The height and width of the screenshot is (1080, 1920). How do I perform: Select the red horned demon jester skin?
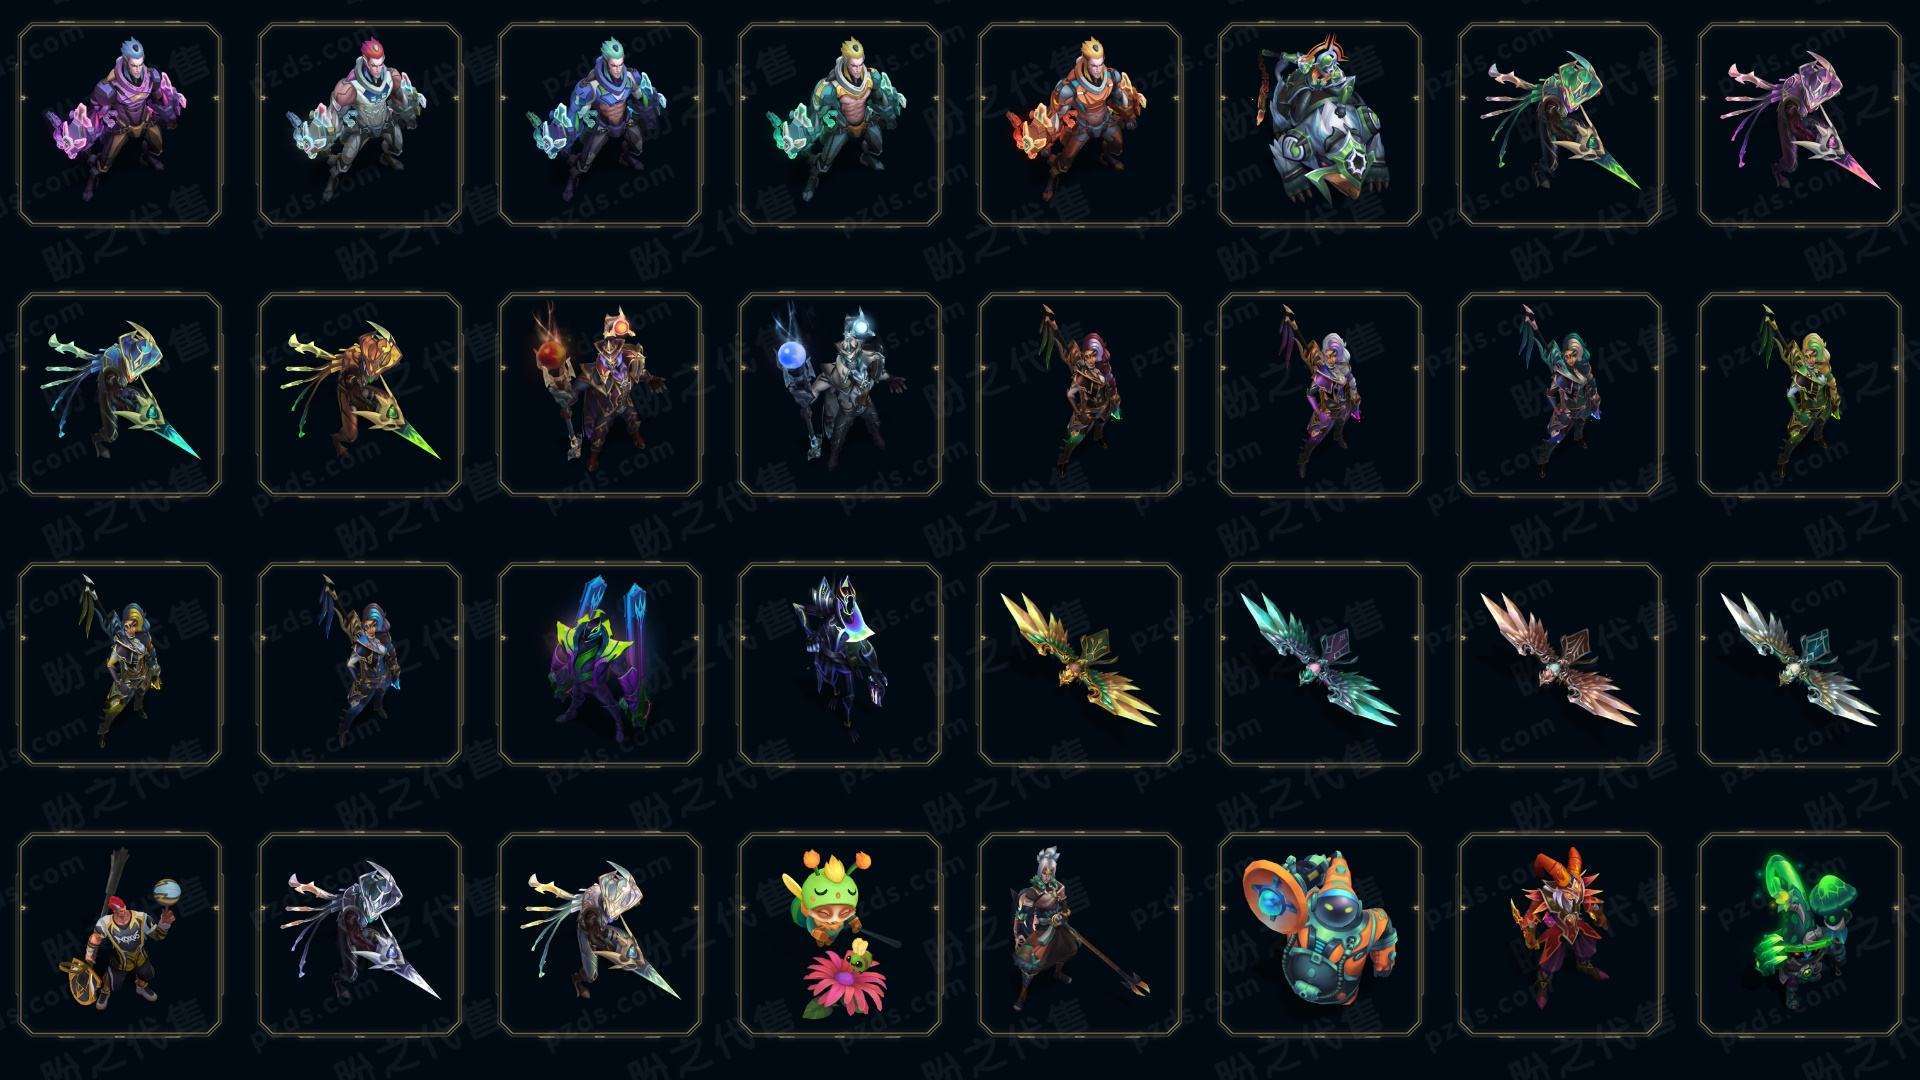click(1560, 934)
